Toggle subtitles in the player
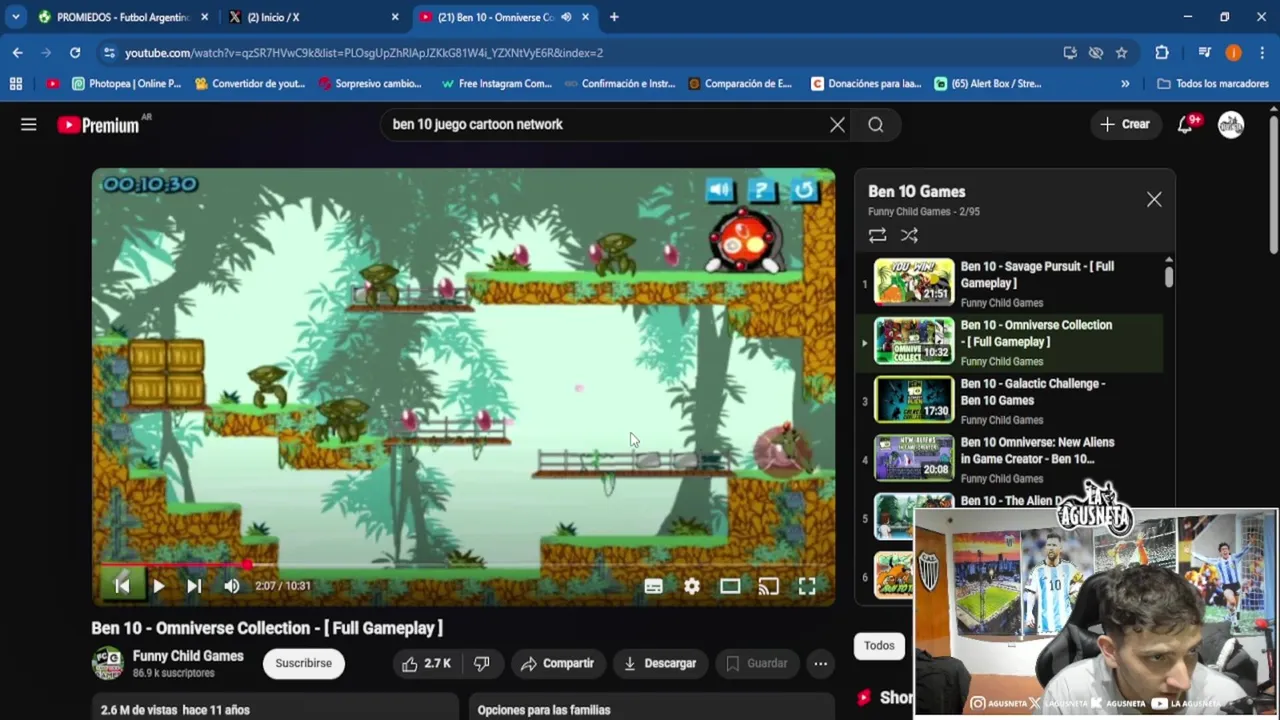 point(653,587)
